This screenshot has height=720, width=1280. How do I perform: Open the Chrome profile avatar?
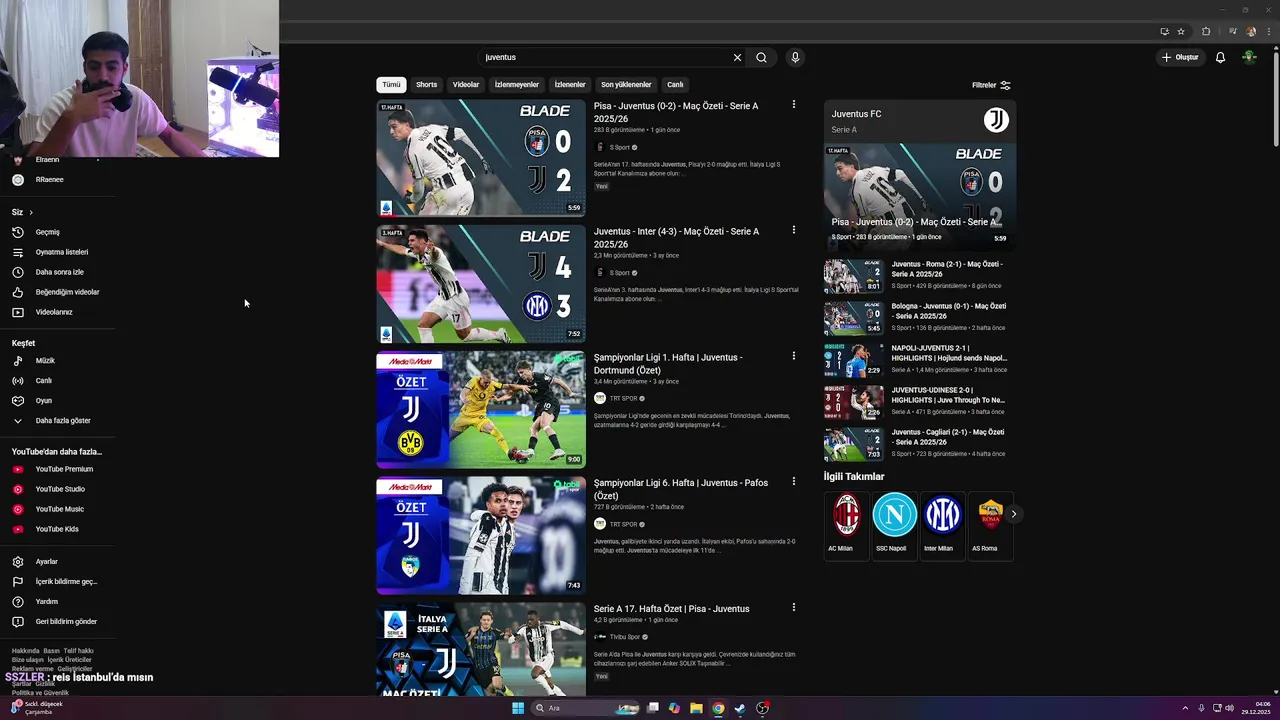point(1251,31)
